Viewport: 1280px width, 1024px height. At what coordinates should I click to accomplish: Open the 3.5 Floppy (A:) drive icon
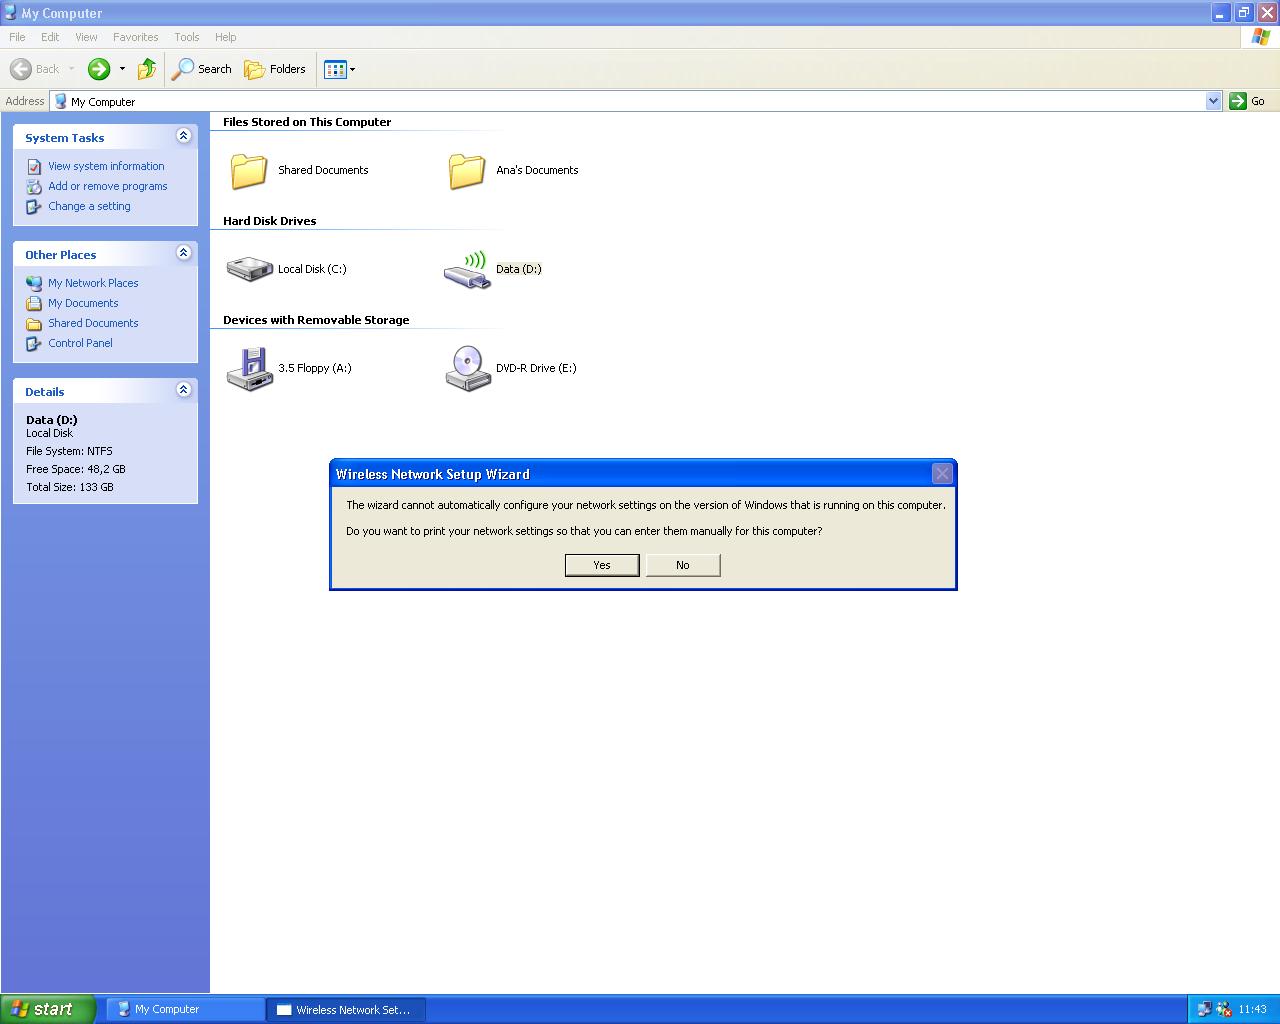pos(250,368)
